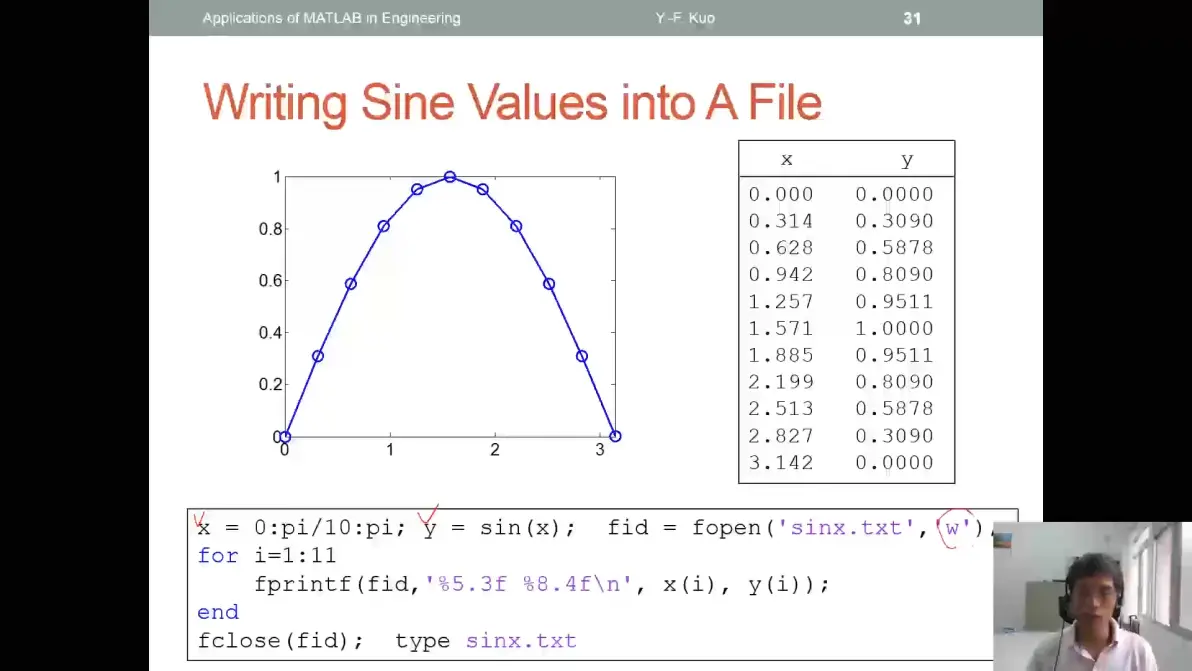
Task: Click the x-axis label "3" on the plot
Action: click(x=600, y=450)
